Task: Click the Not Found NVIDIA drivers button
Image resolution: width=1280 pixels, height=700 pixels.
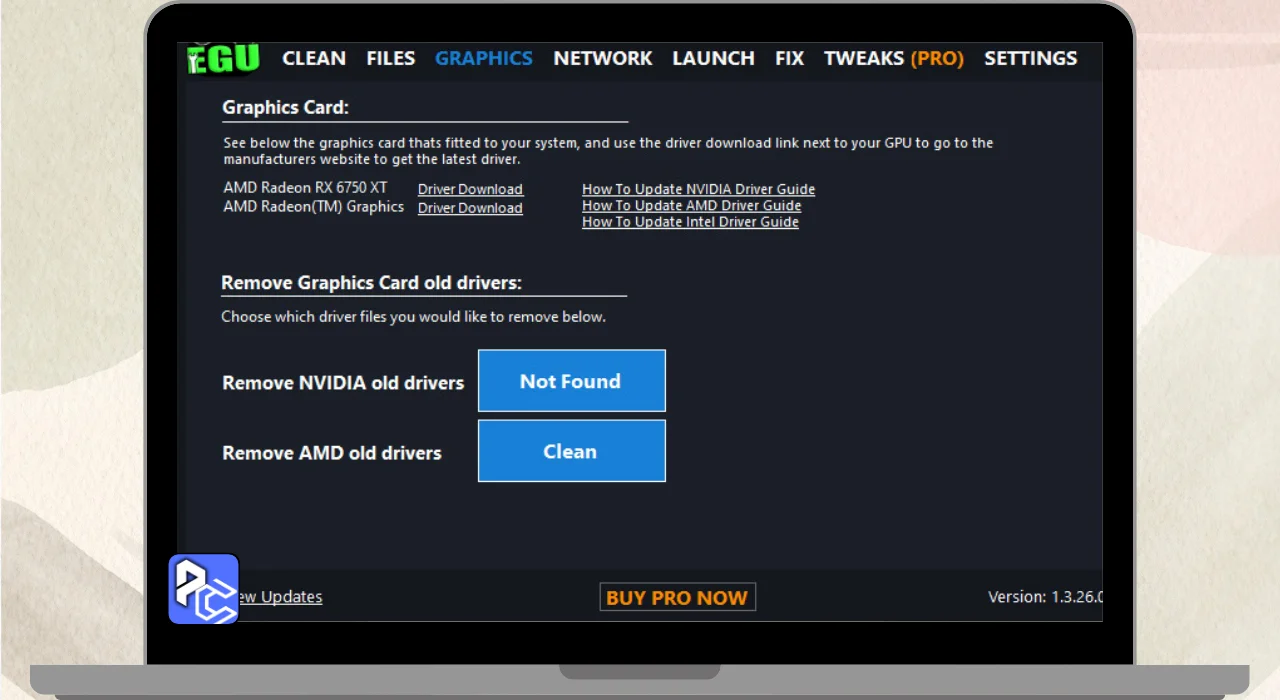Action: pos(571,381)
